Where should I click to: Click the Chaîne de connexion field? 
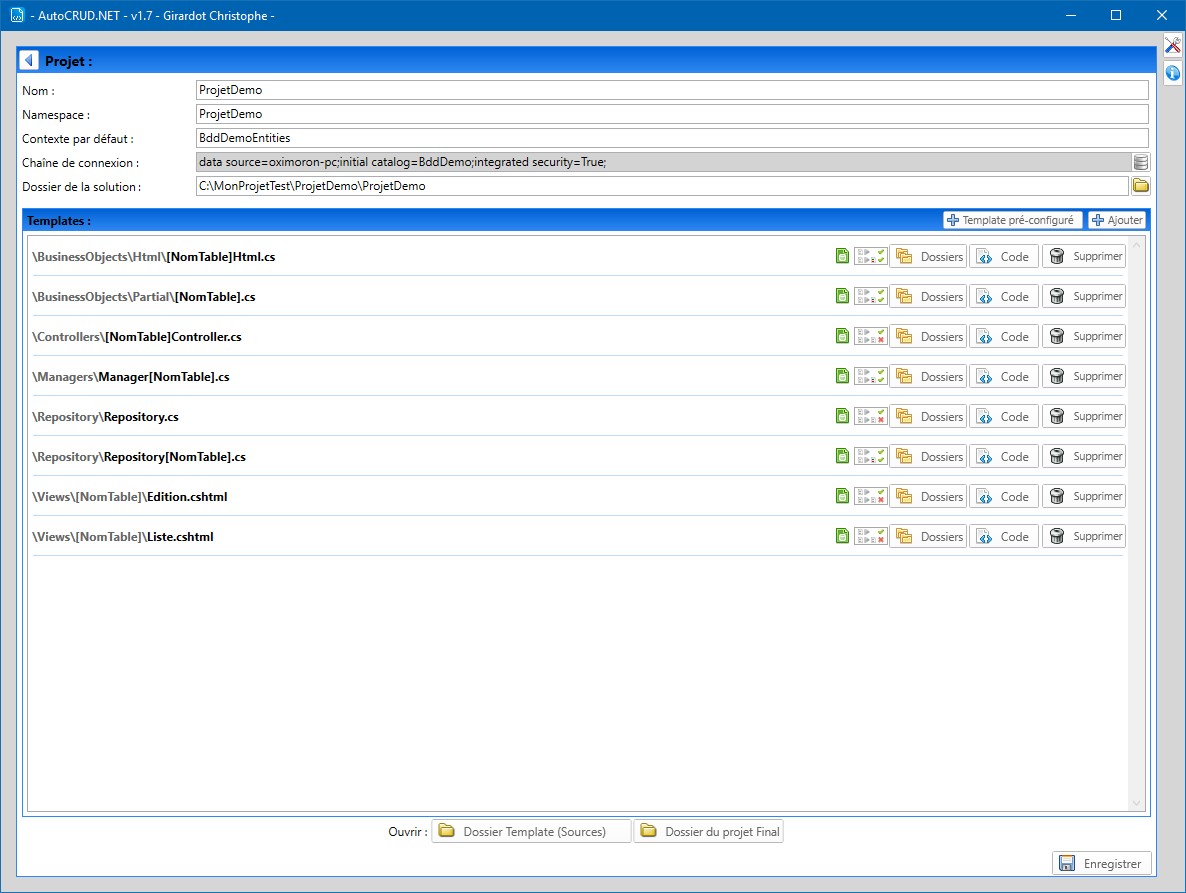(x=663, y=163)
